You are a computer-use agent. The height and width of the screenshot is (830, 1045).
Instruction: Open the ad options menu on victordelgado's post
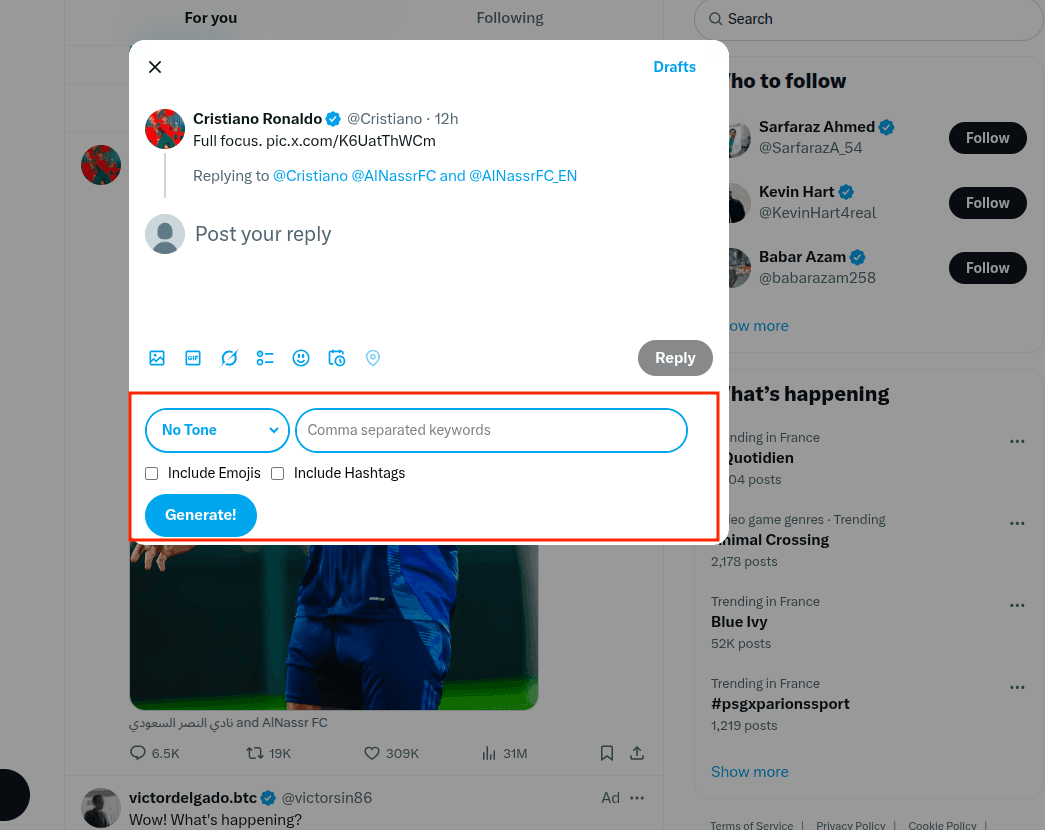tap(637, 797)
